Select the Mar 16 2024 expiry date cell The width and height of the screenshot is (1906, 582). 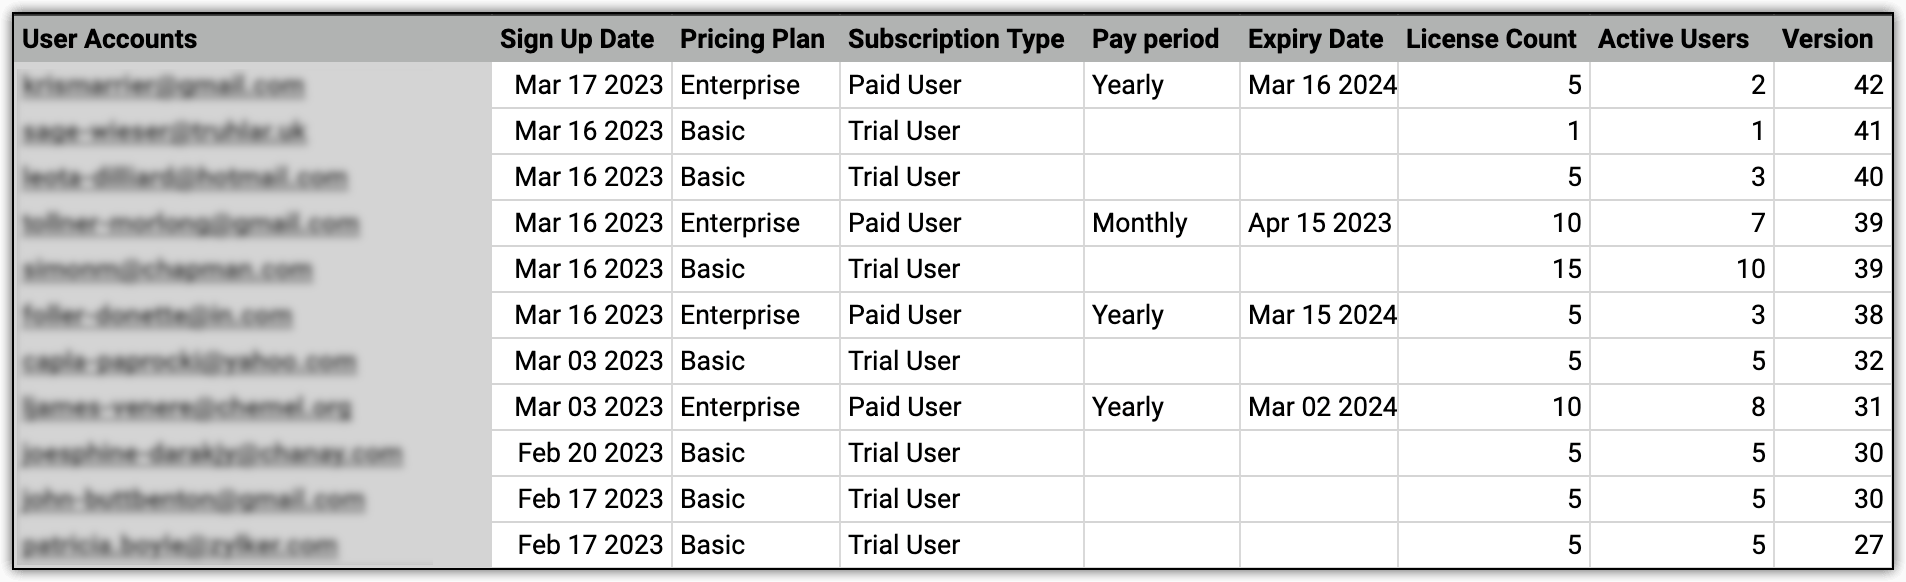1322,85
